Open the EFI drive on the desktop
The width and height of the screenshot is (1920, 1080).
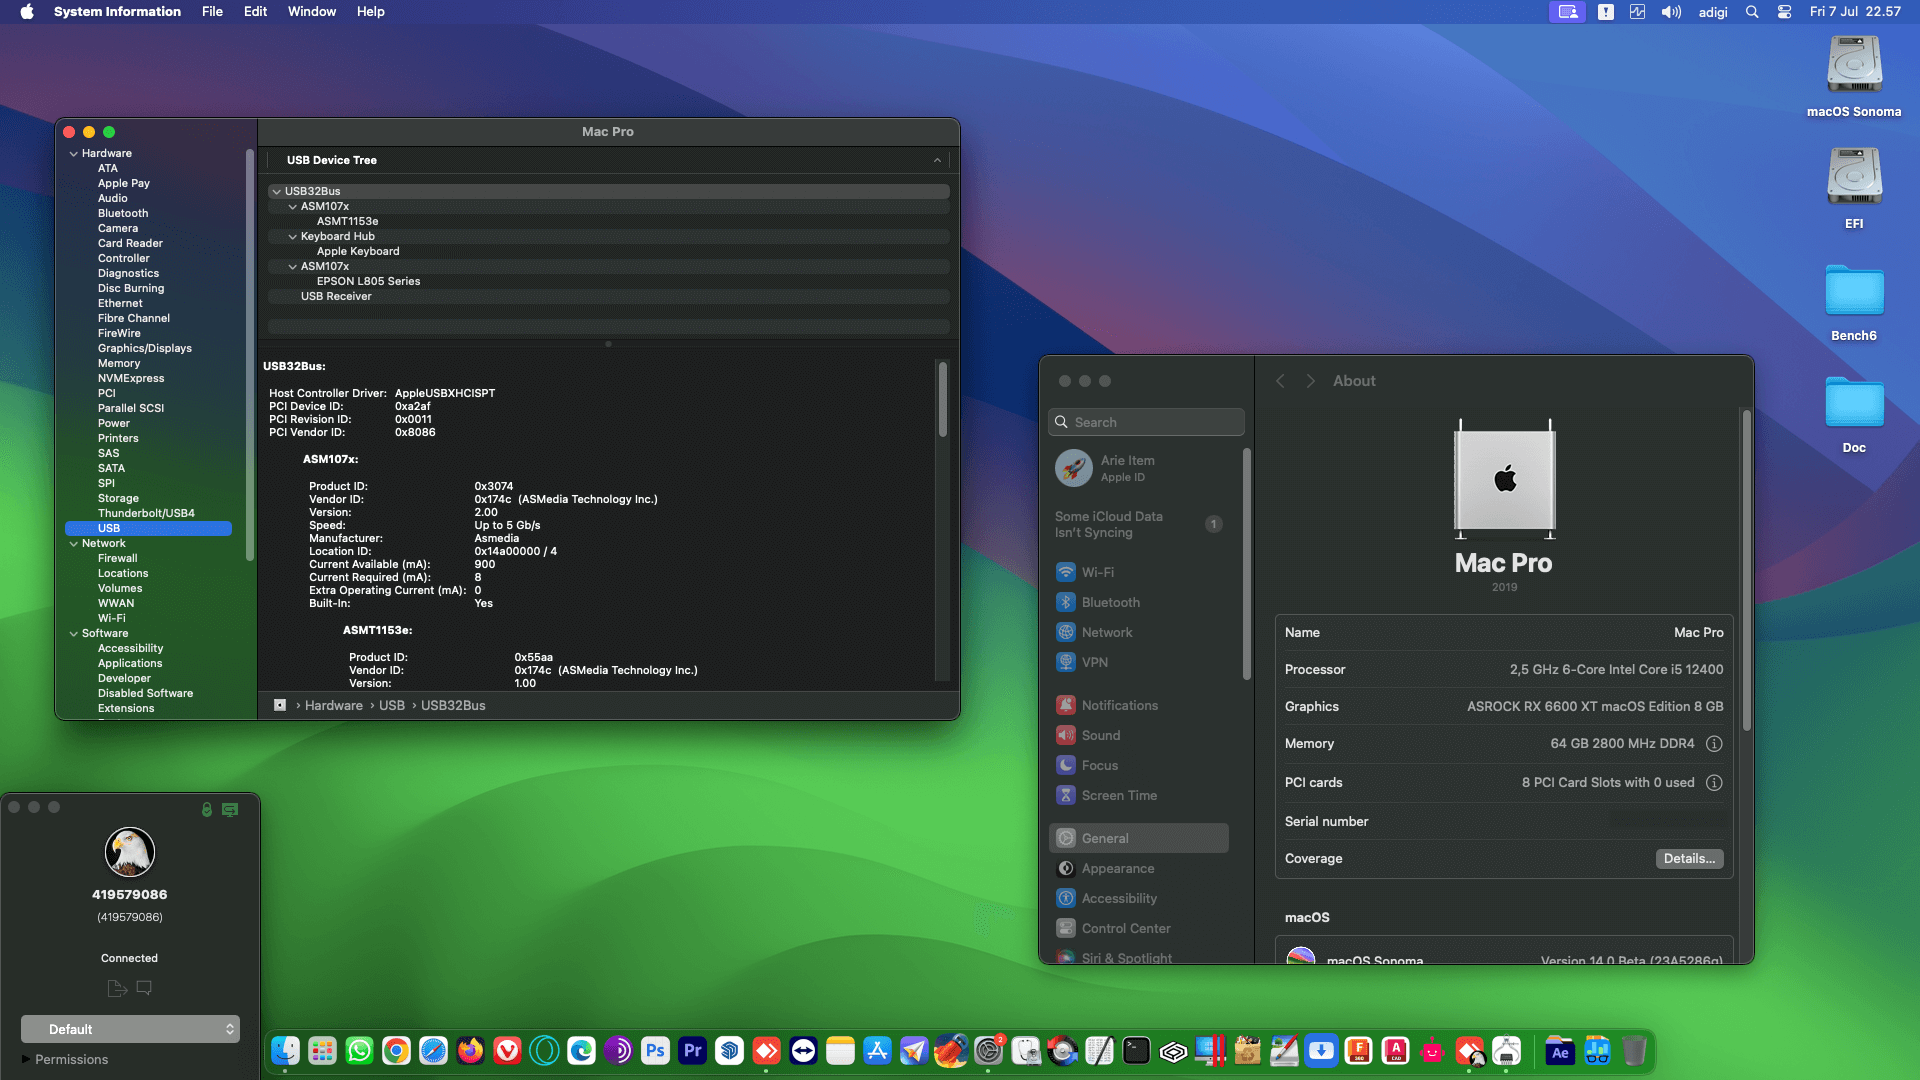(1854, 189)
